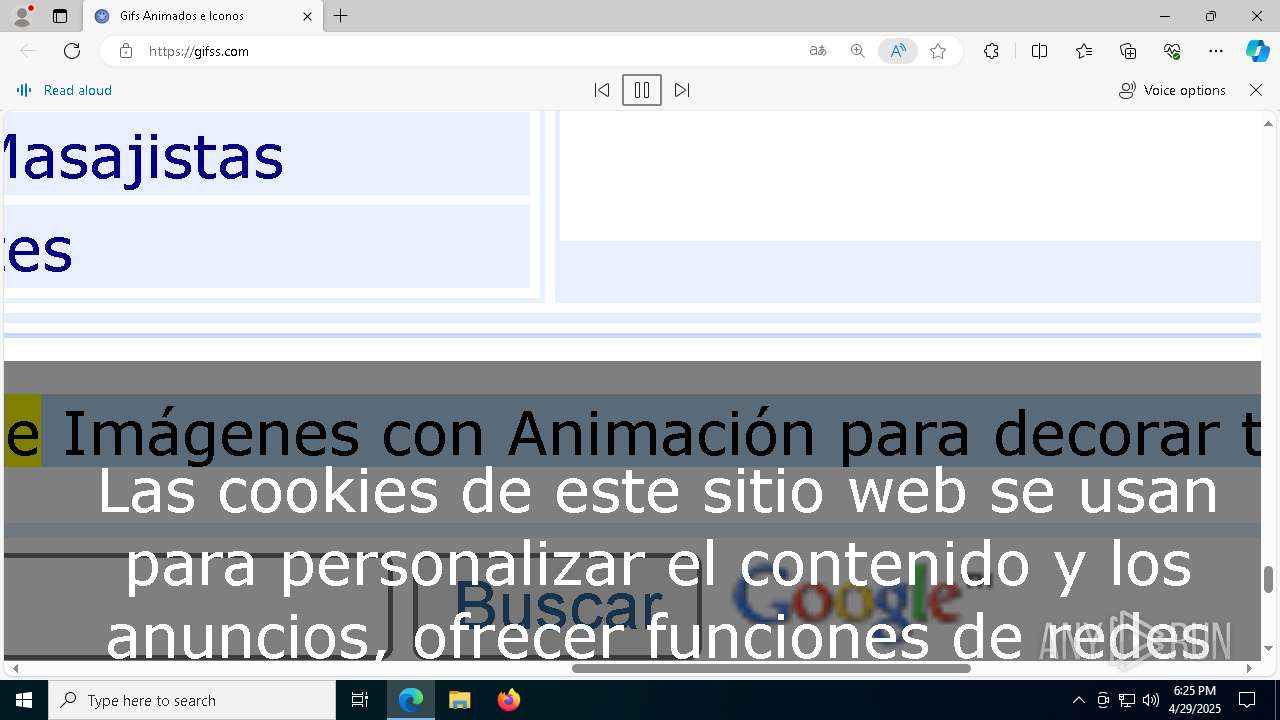Click the scroll right arrow
This screenshot has height=720, width=1280.
click(1249, 668)
